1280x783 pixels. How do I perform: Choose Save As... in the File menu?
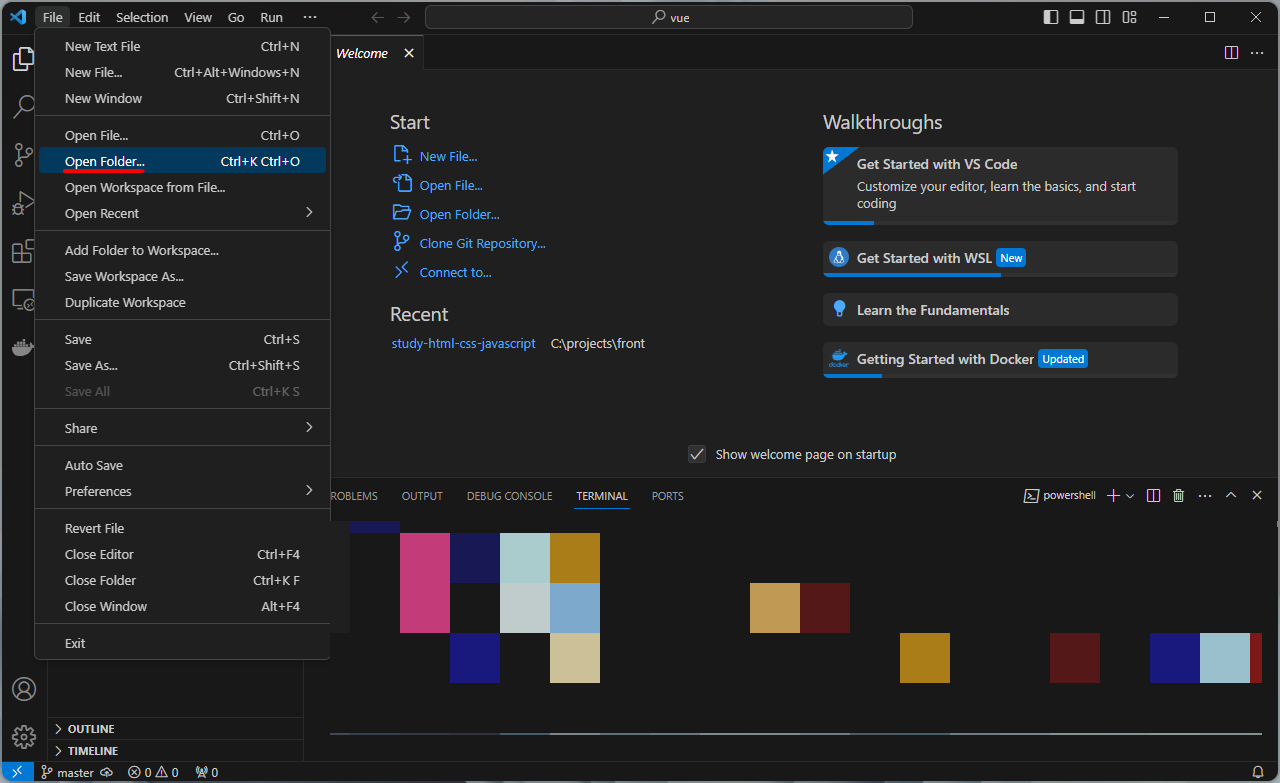[x=182, y=365]
